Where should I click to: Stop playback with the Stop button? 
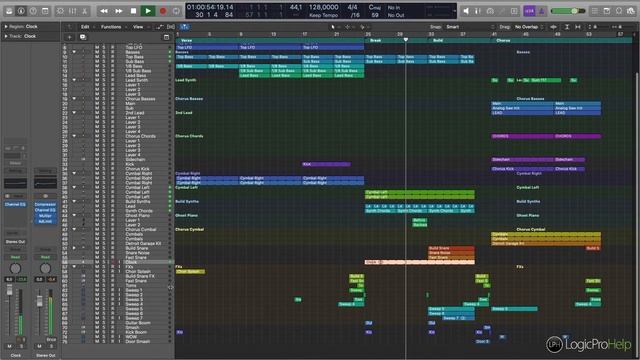(133, 11)
